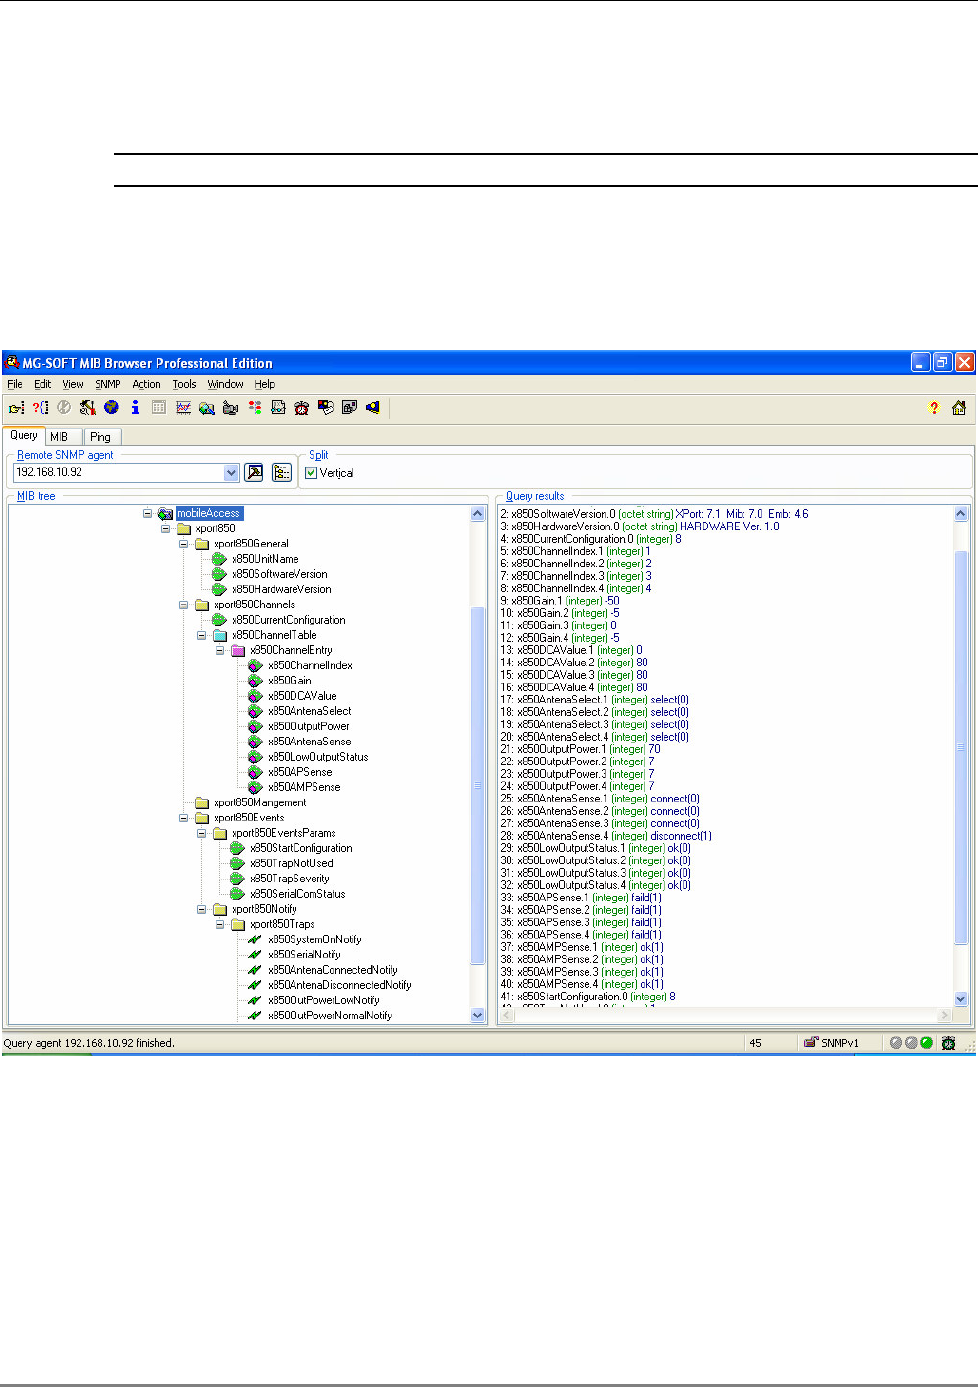978x1387 pixels.
Task: Click the table grid toolbar icon
Action: [x=159, y=408]
